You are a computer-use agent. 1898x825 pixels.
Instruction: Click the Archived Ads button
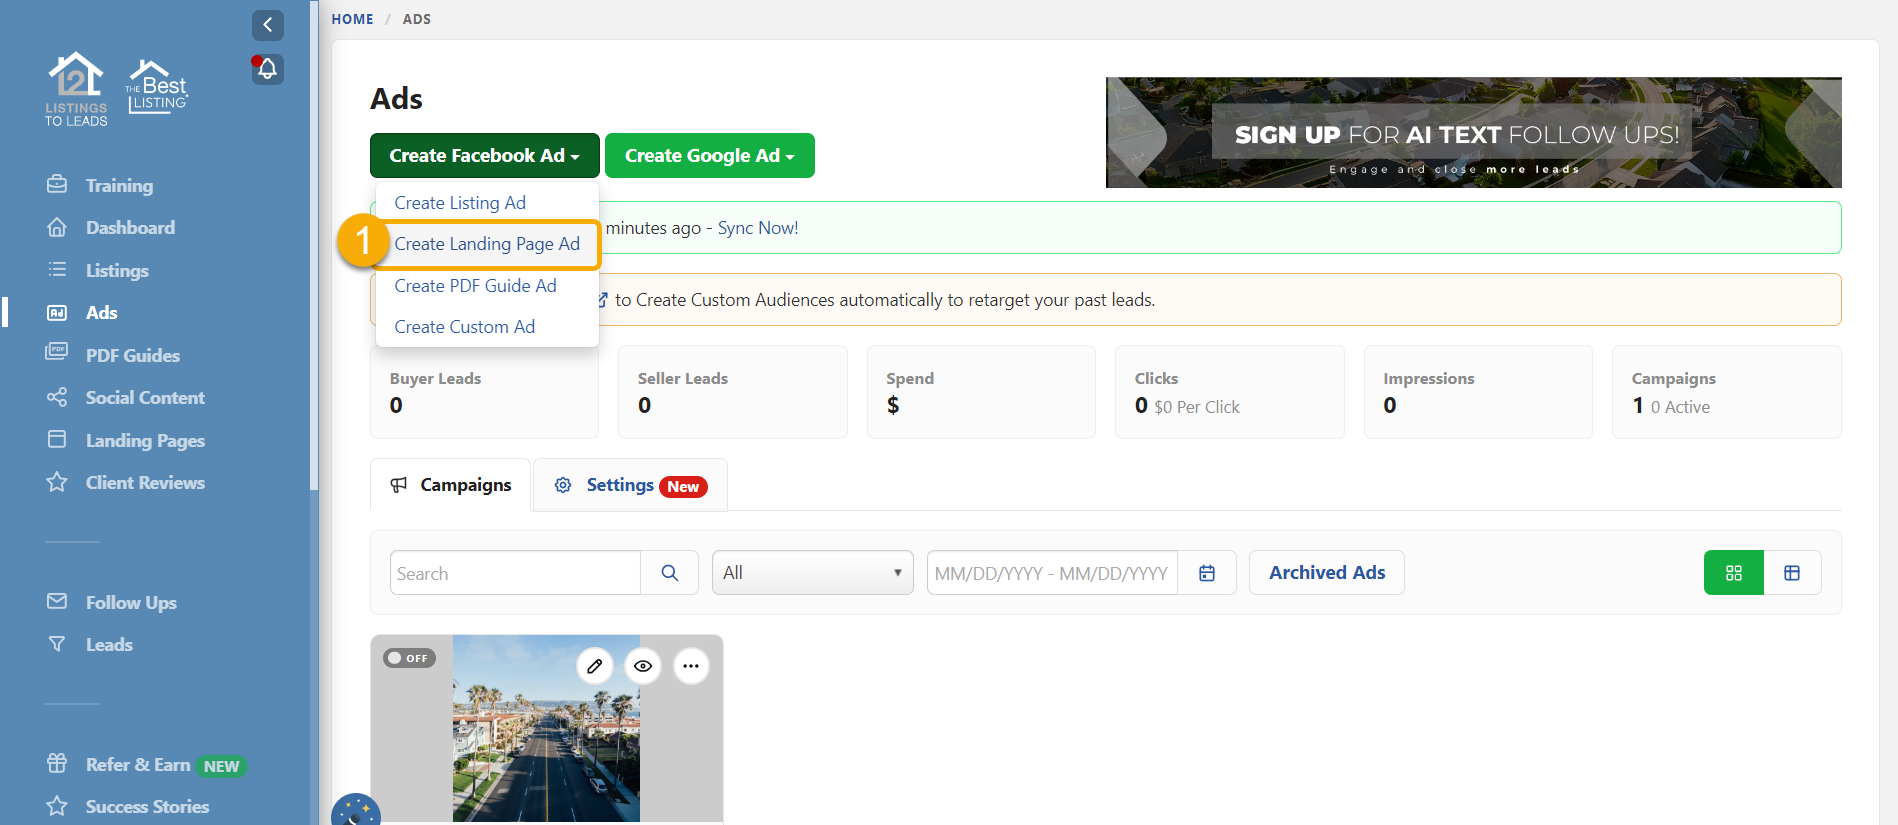tap(1326, 573)
